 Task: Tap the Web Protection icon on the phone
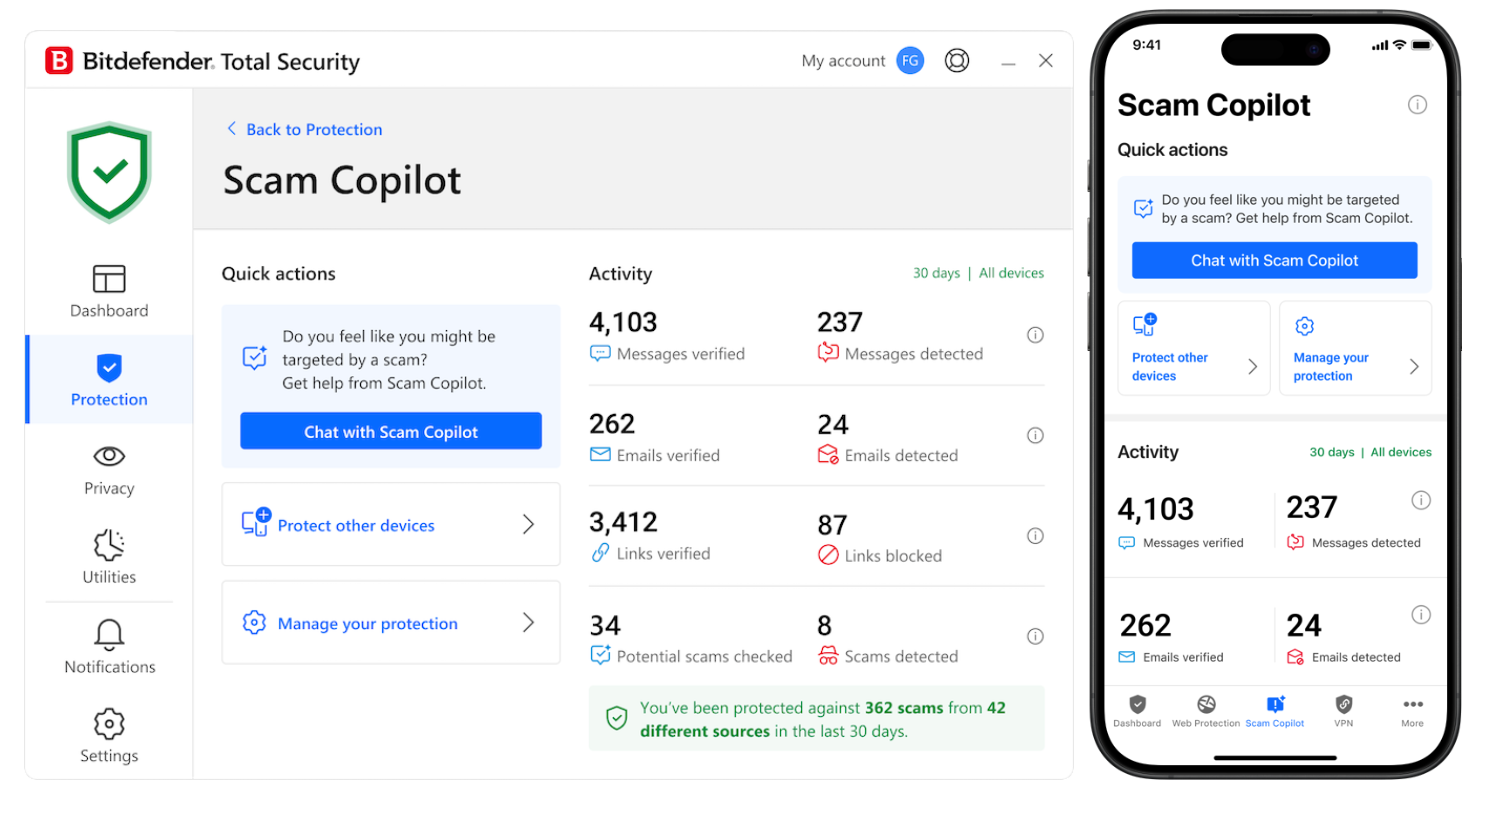pyautogui.click(x=1205, y=703)
